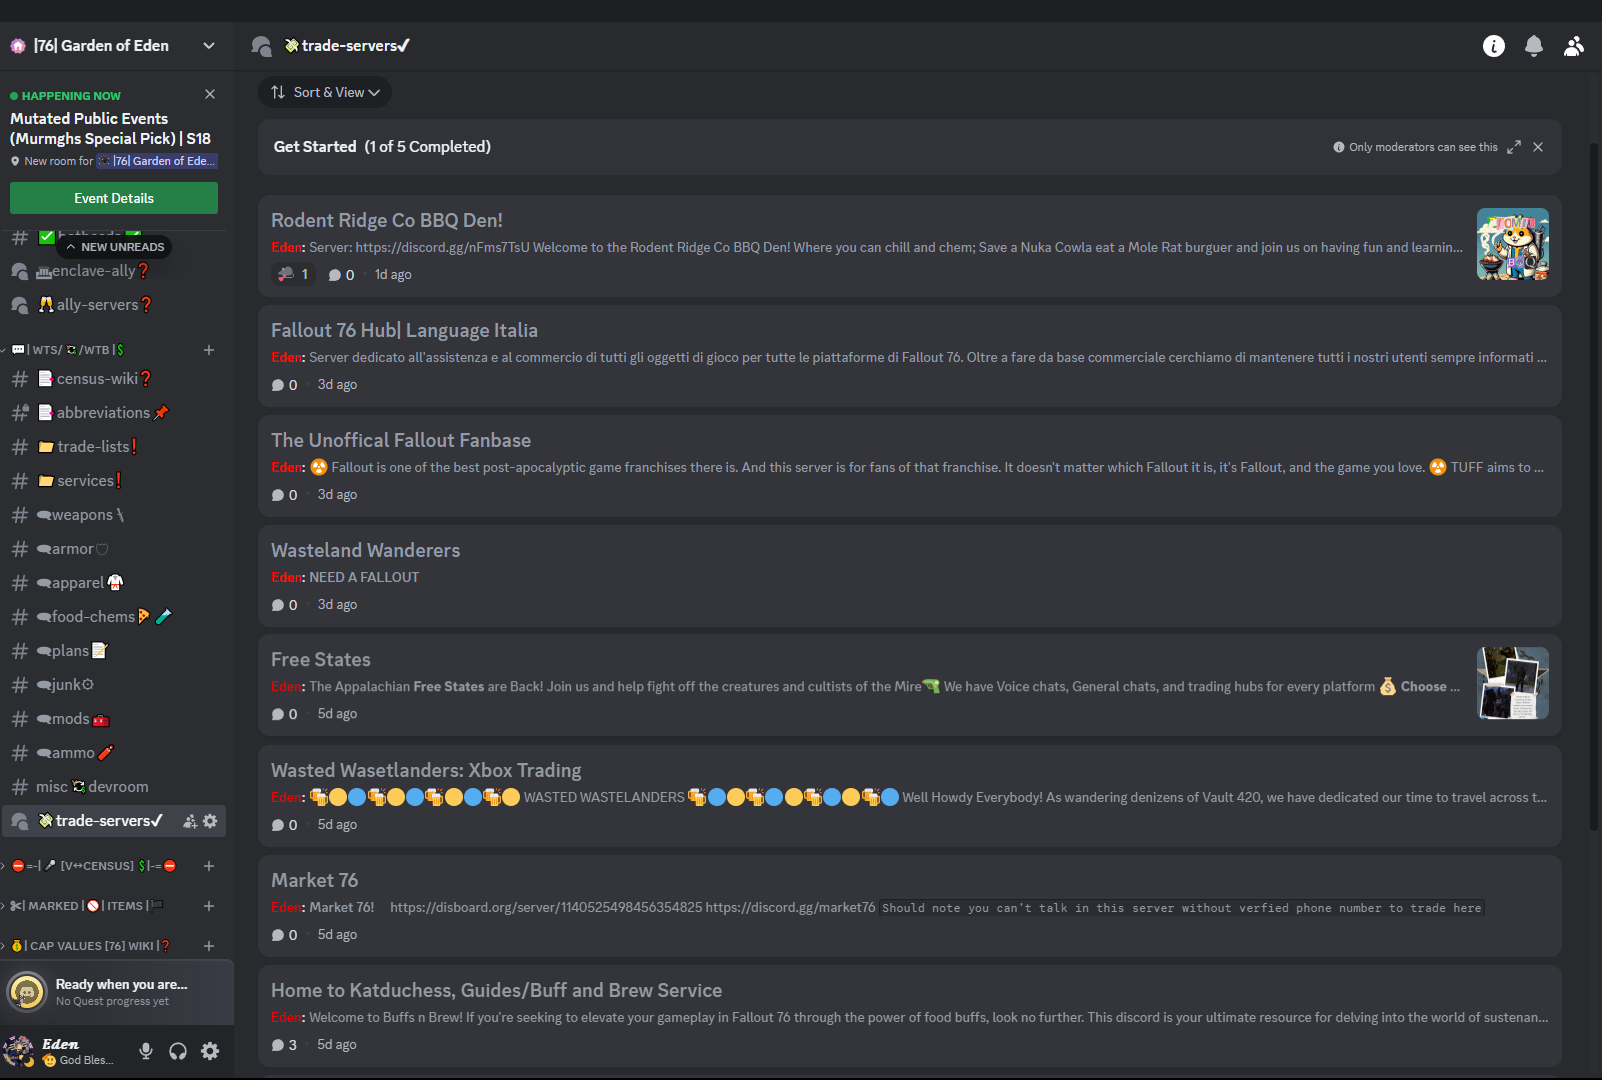Click the Event Details button
Viewport: 1602px width, 1080px height.
114,198
